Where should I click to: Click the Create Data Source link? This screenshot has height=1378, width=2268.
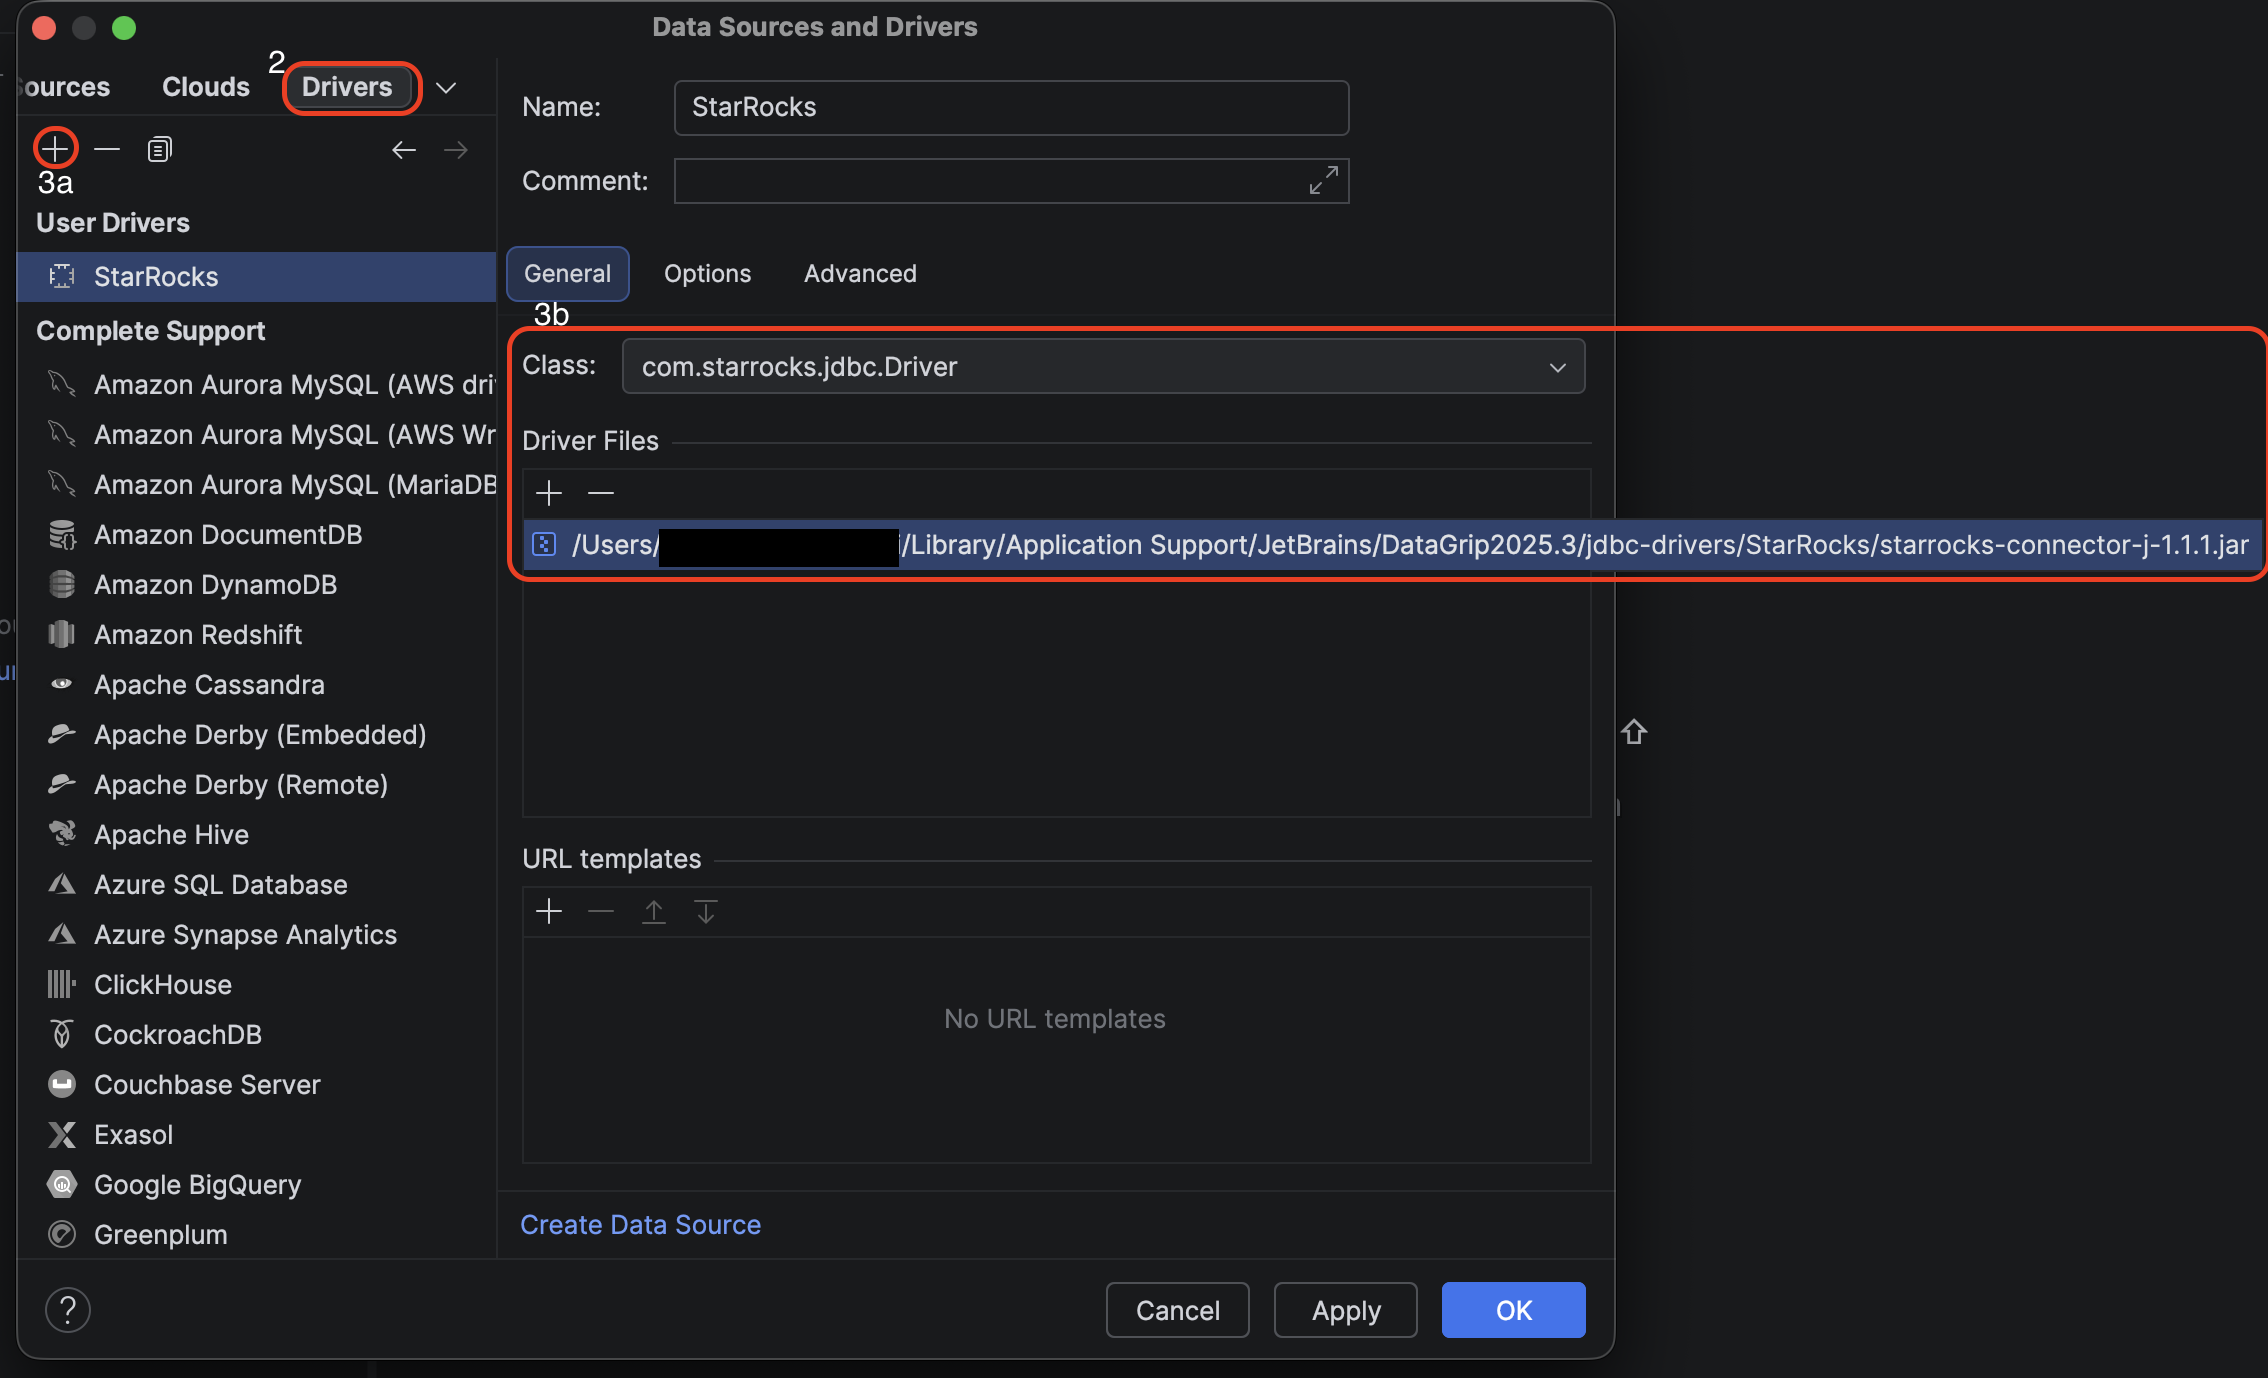pos(640,1224)
